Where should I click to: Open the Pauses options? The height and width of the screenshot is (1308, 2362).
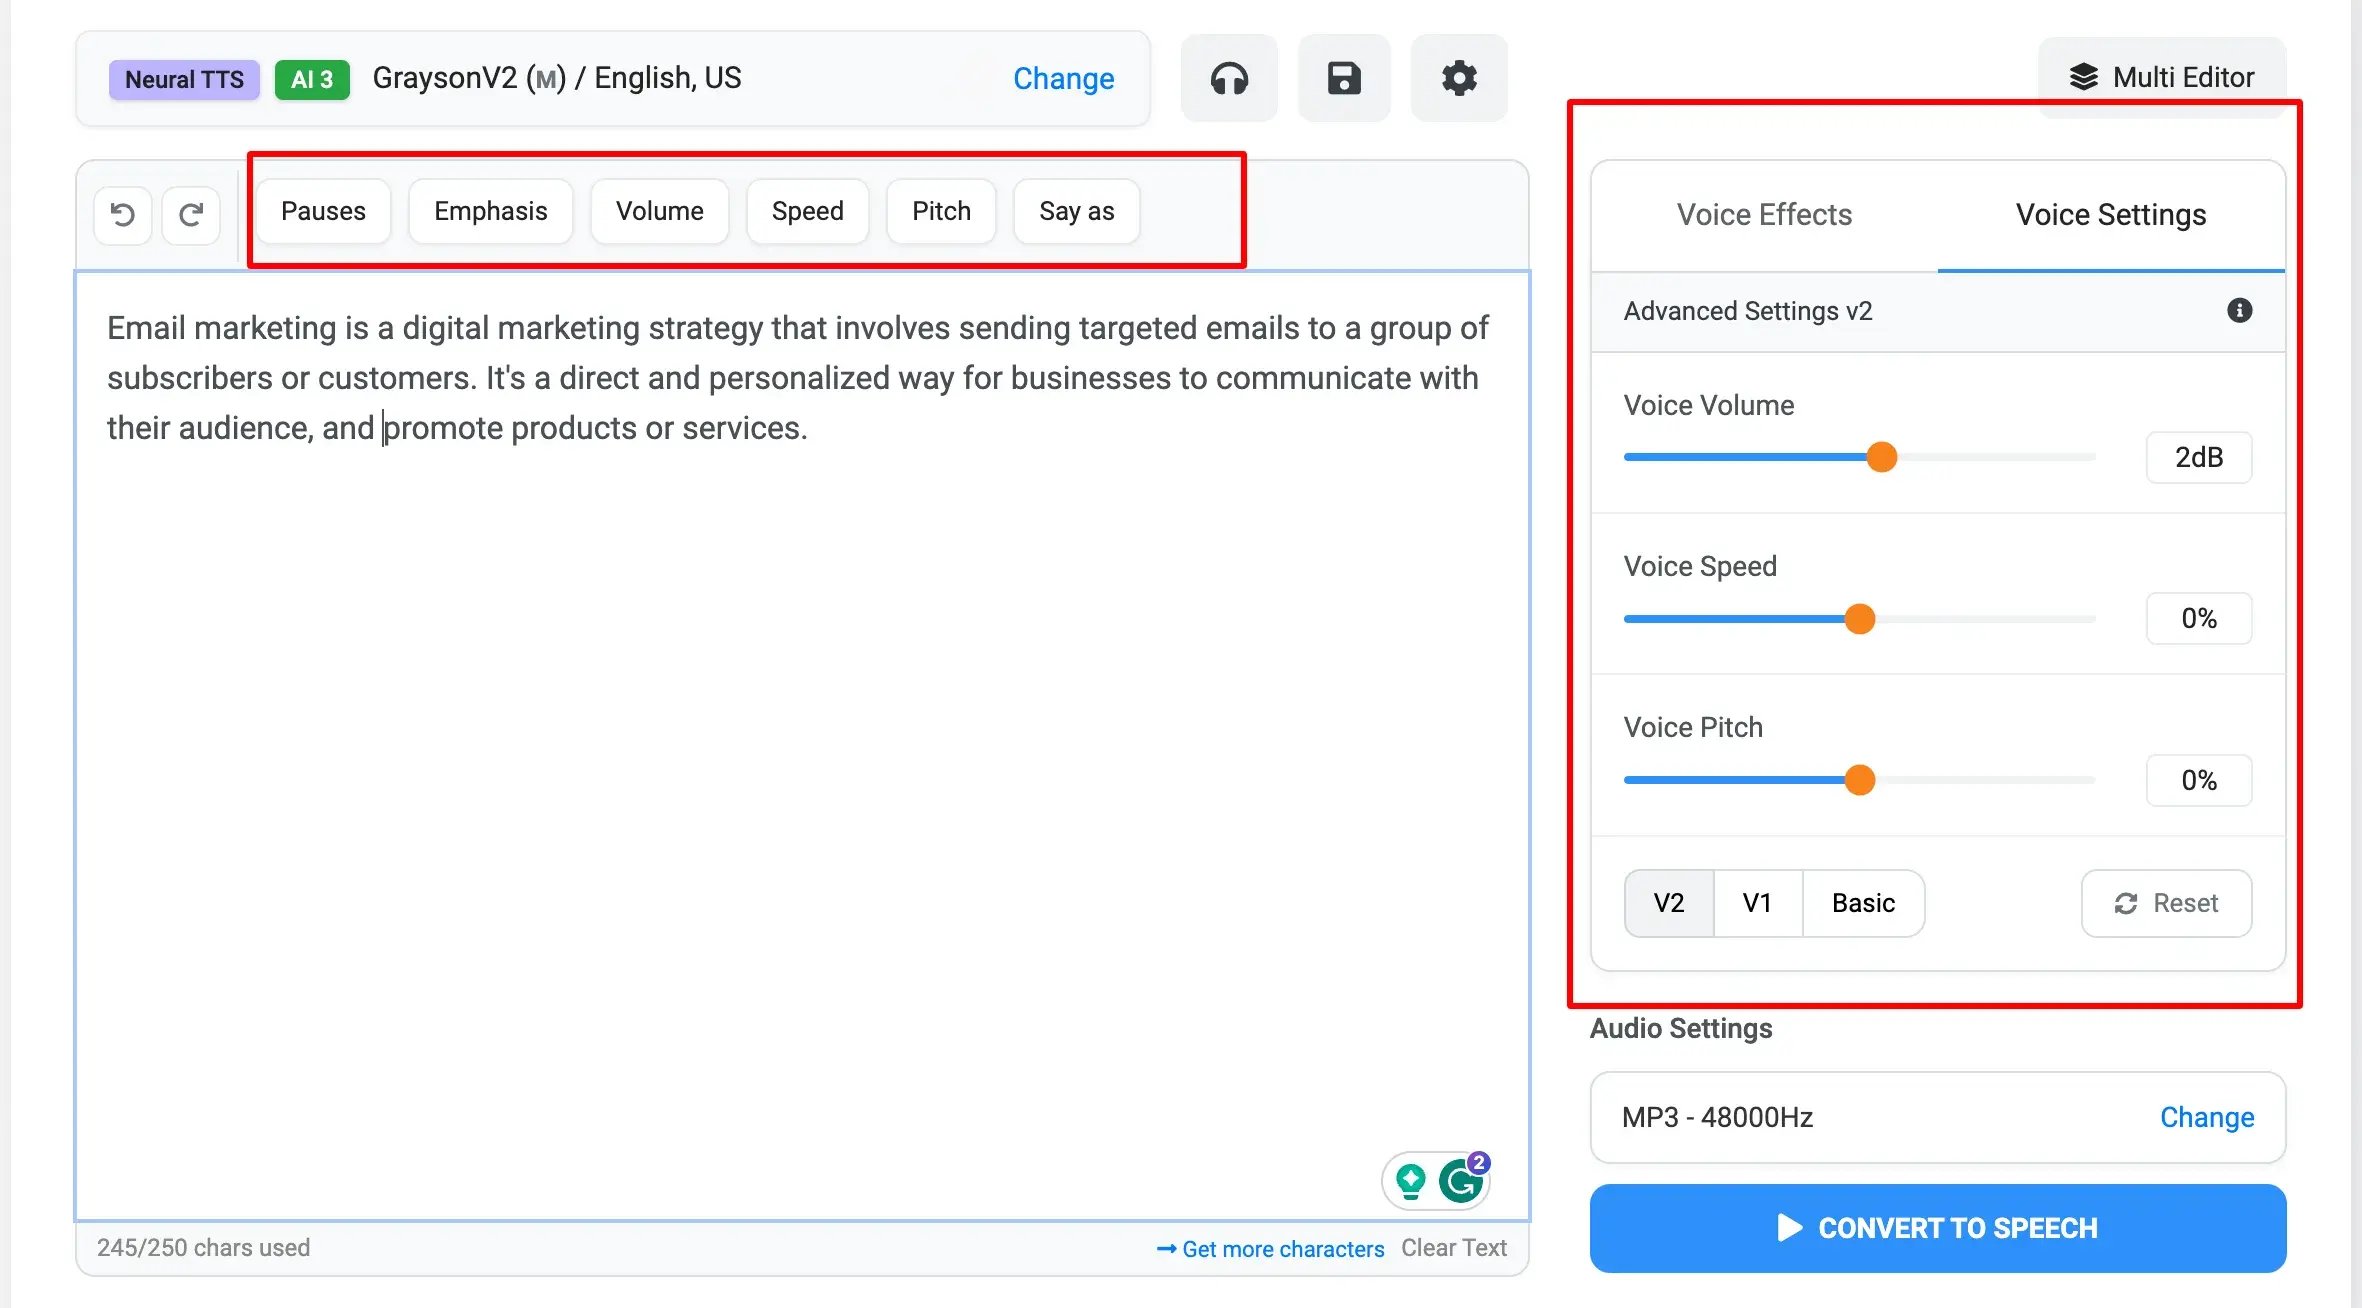[x=323, y=211]
